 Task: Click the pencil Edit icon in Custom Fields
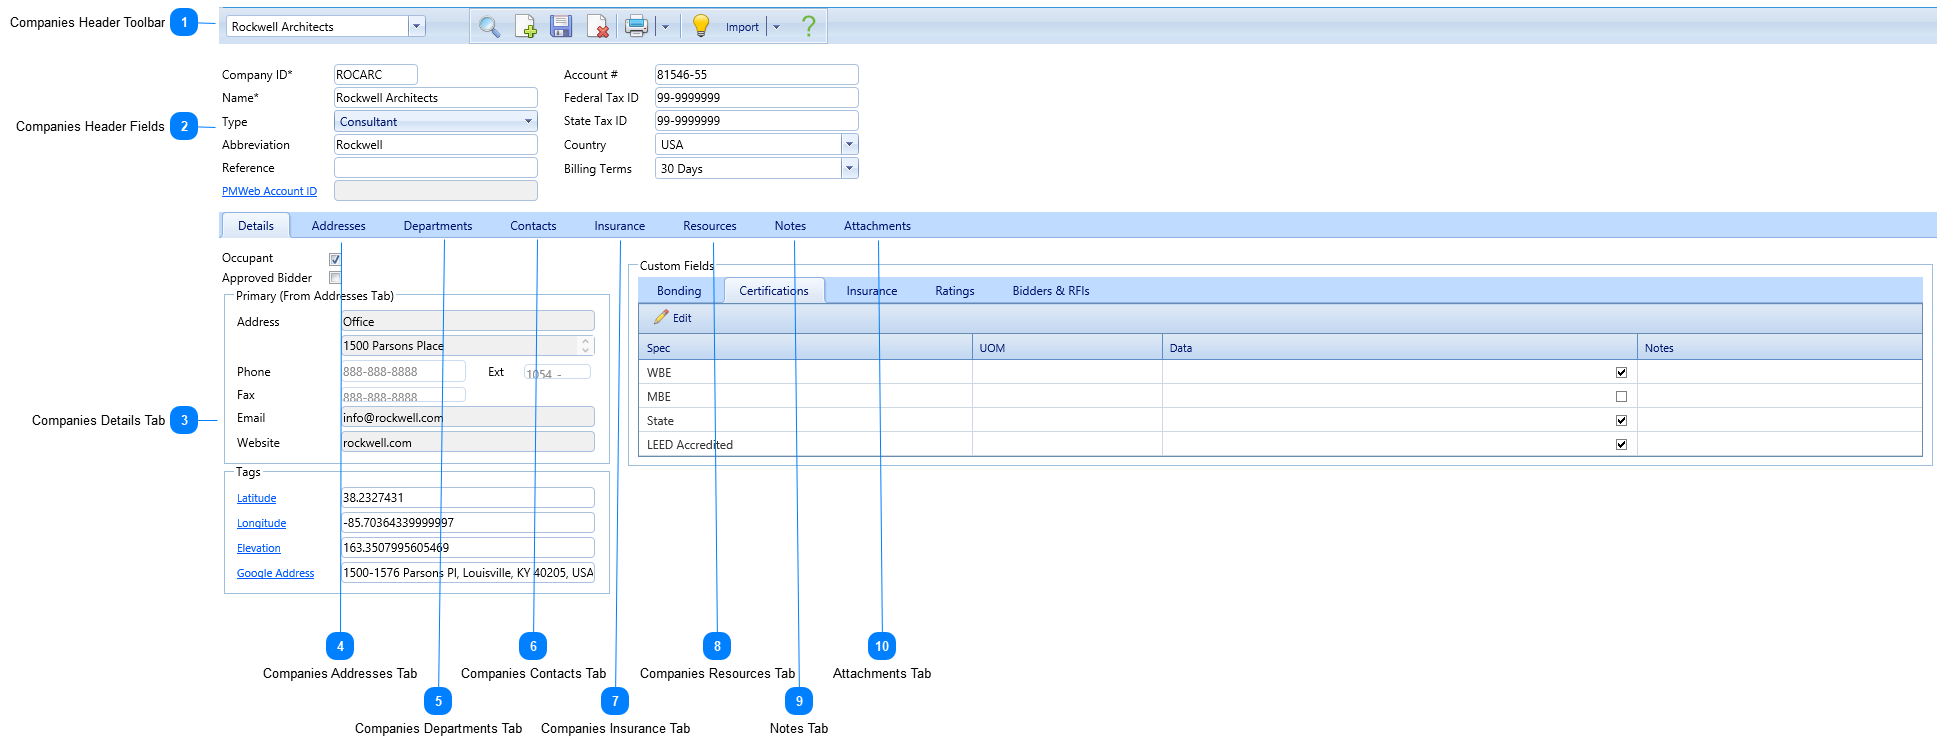(661, 317)
